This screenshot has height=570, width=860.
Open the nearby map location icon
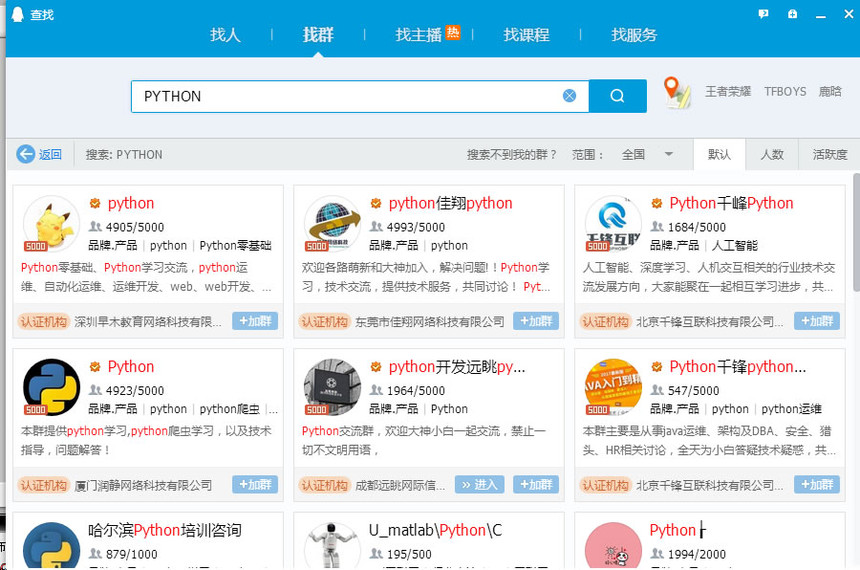tap(676, 92)
